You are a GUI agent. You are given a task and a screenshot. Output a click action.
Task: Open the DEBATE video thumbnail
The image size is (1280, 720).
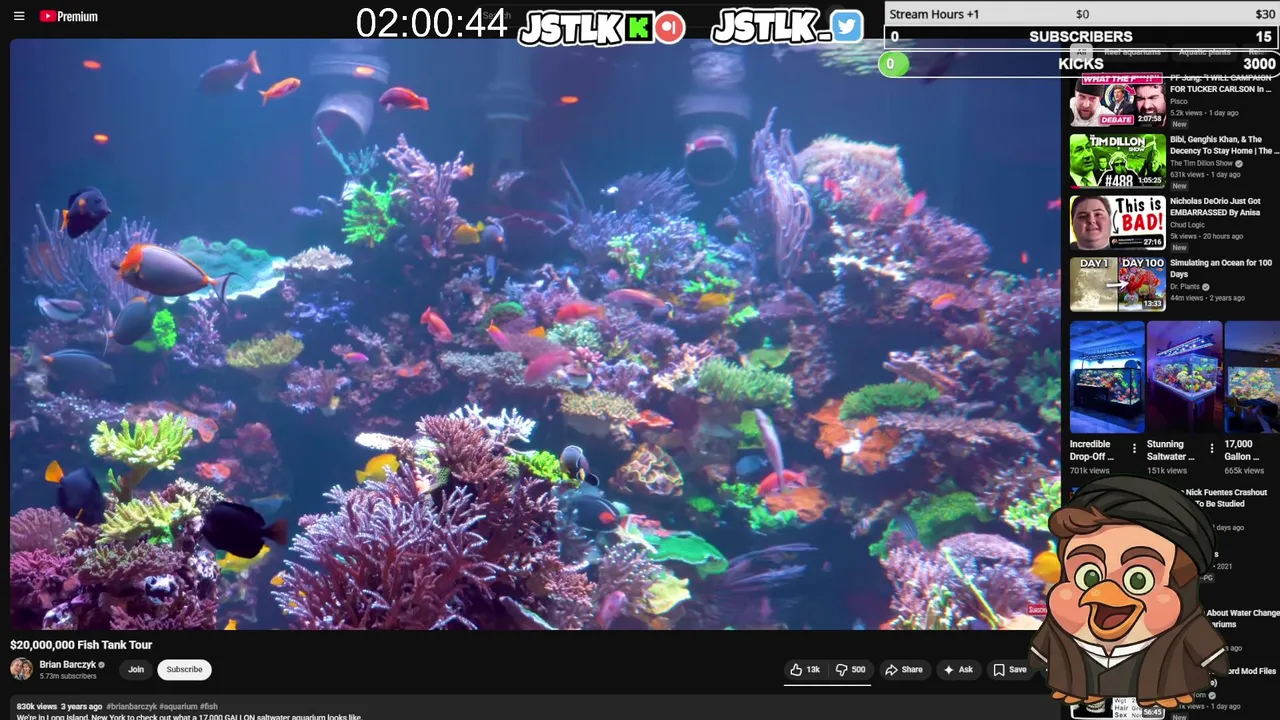[x=1117, y=100]
